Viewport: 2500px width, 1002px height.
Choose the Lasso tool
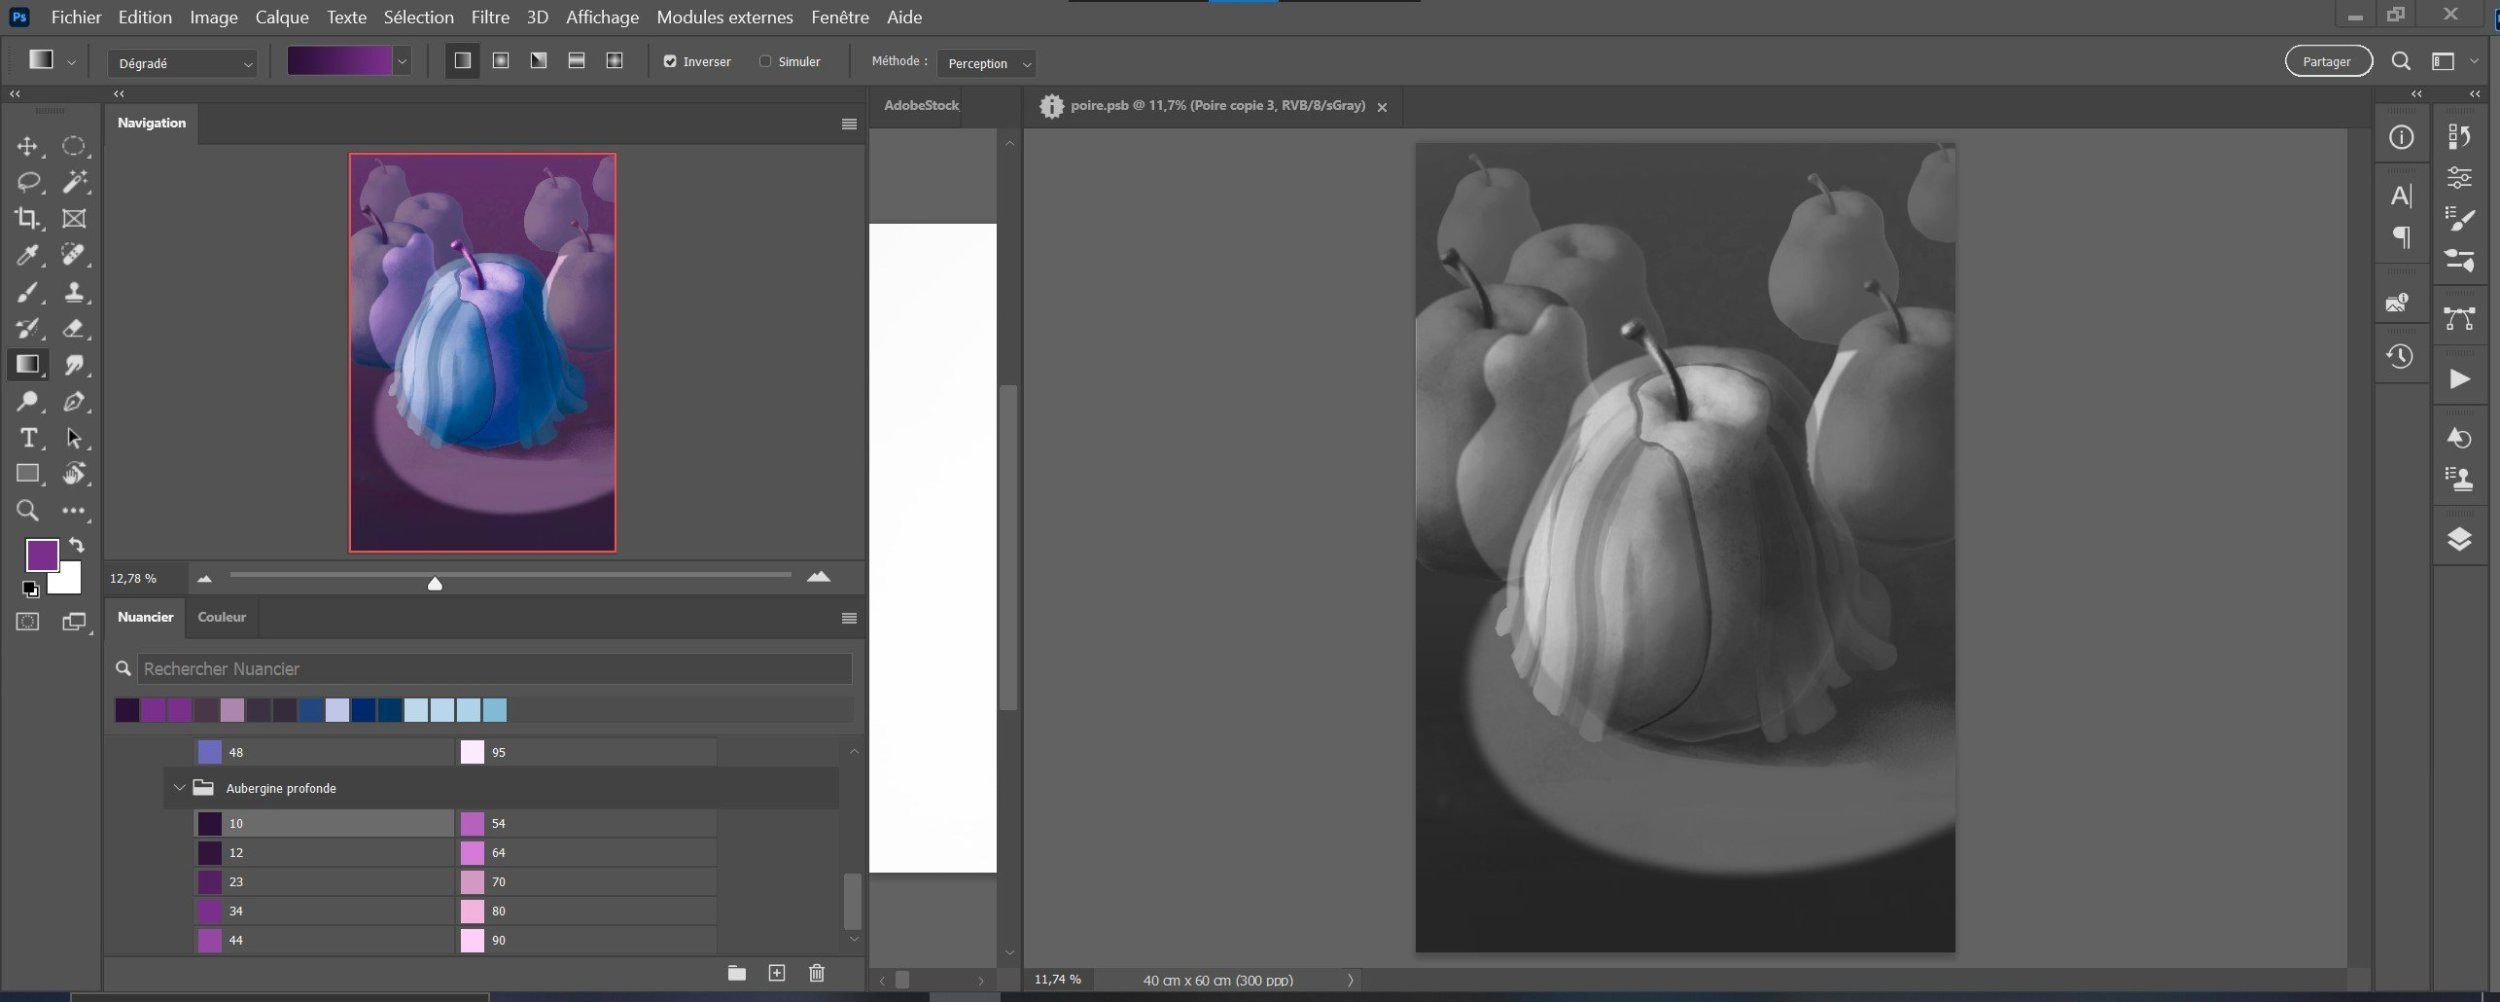tap(27, 182)
